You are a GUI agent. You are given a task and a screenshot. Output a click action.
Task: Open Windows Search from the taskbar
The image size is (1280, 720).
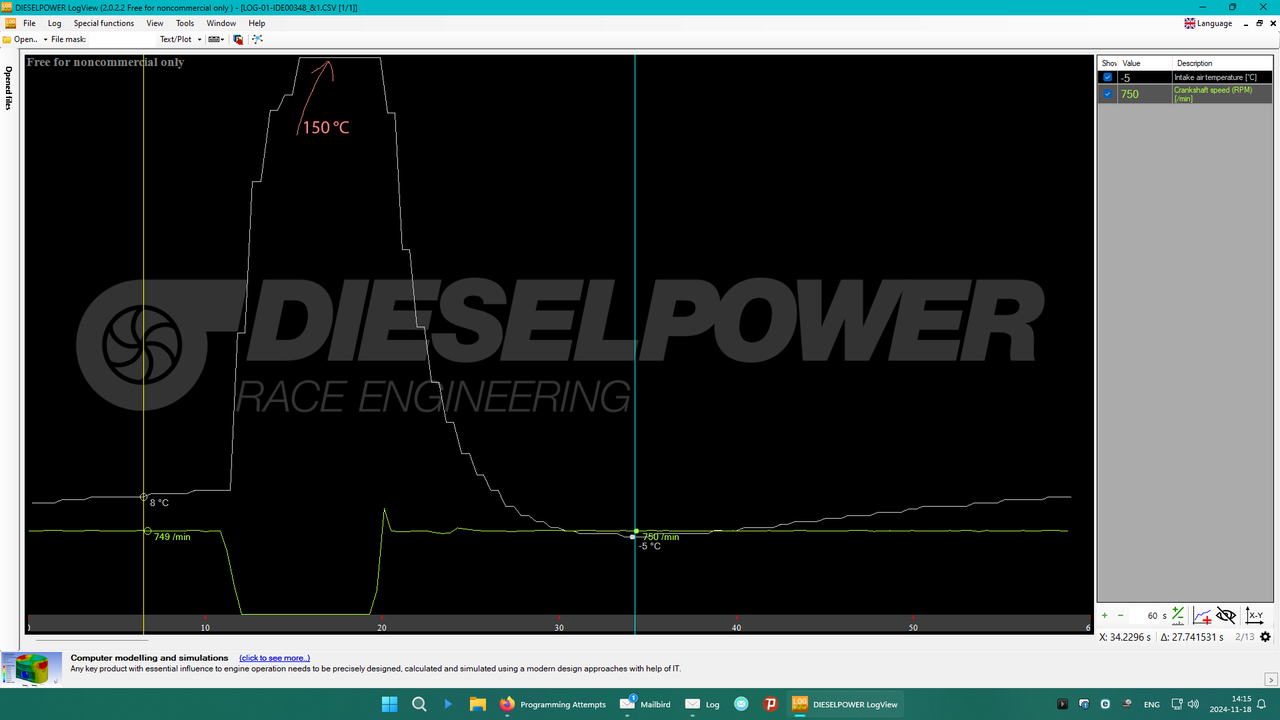pos(420,704)
